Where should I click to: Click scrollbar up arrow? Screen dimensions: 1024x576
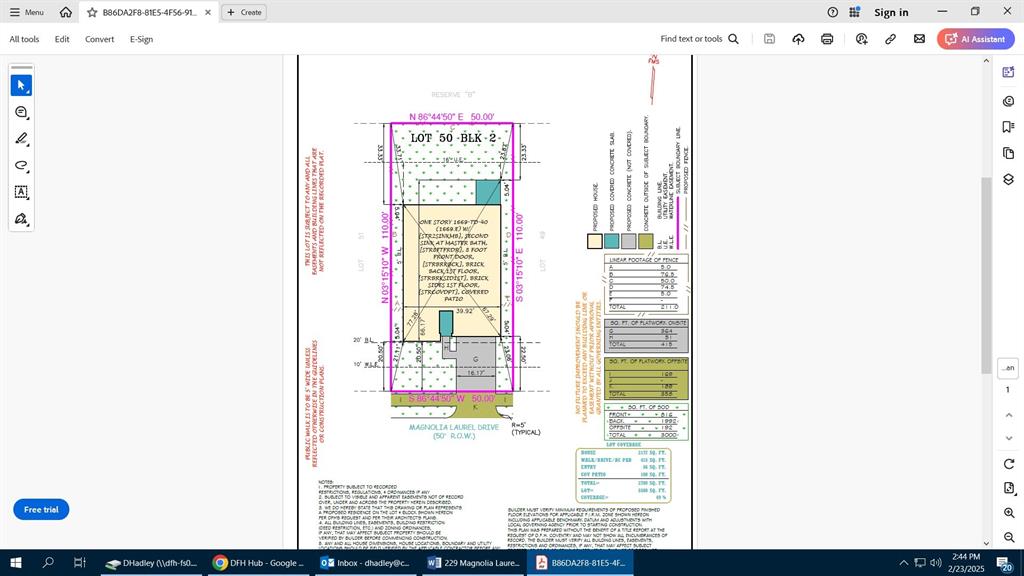(986, 61)
